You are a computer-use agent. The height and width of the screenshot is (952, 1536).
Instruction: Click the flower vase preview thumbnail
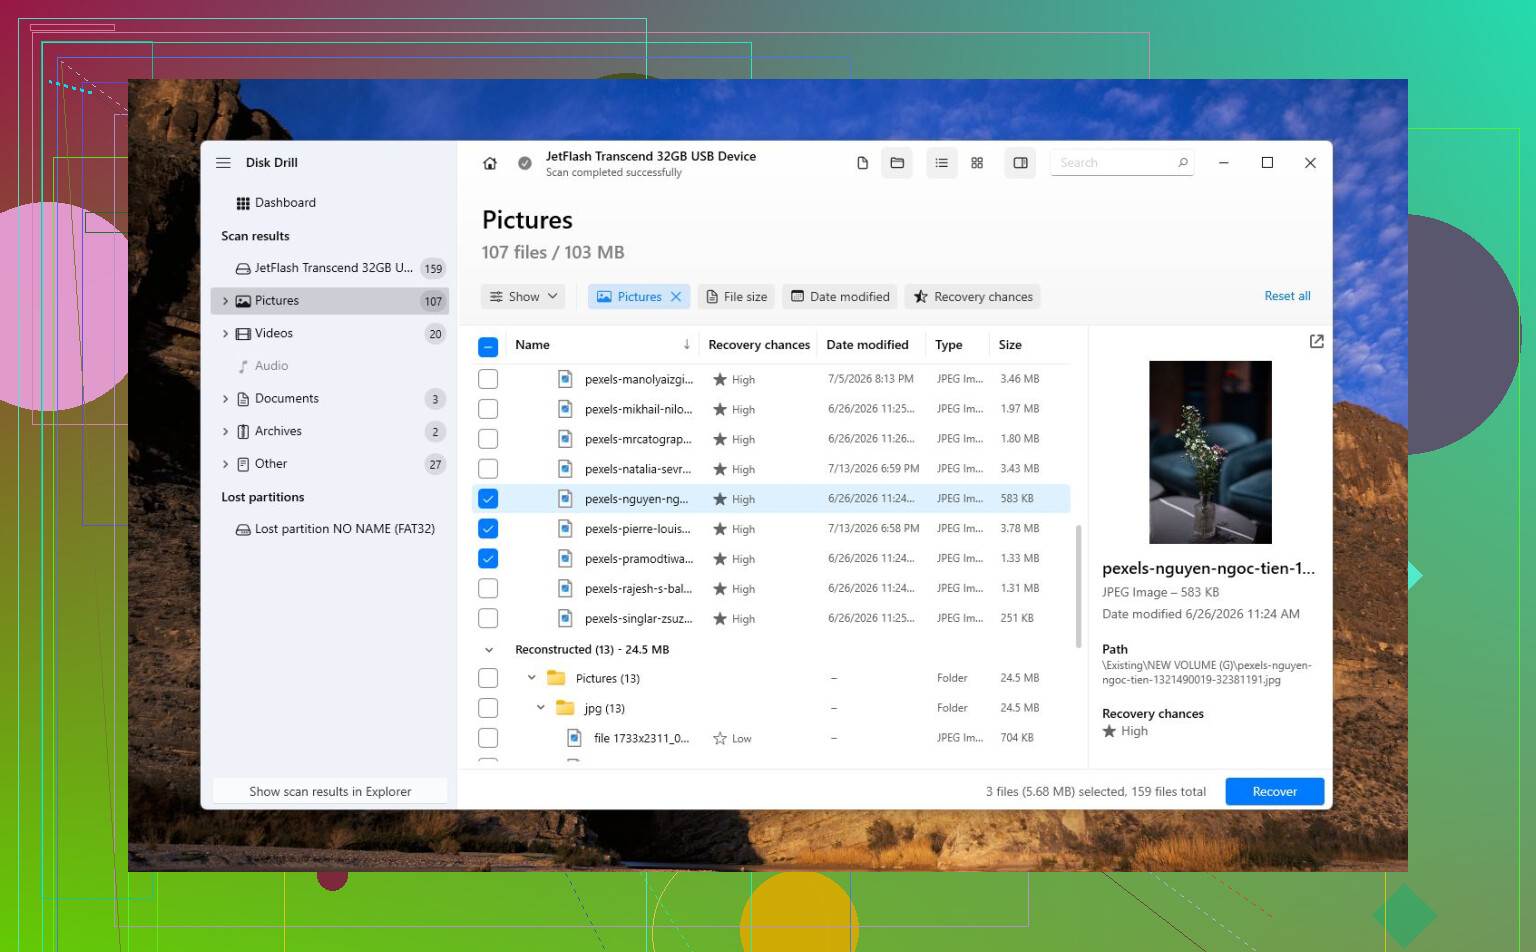(x=1210, y=452)
